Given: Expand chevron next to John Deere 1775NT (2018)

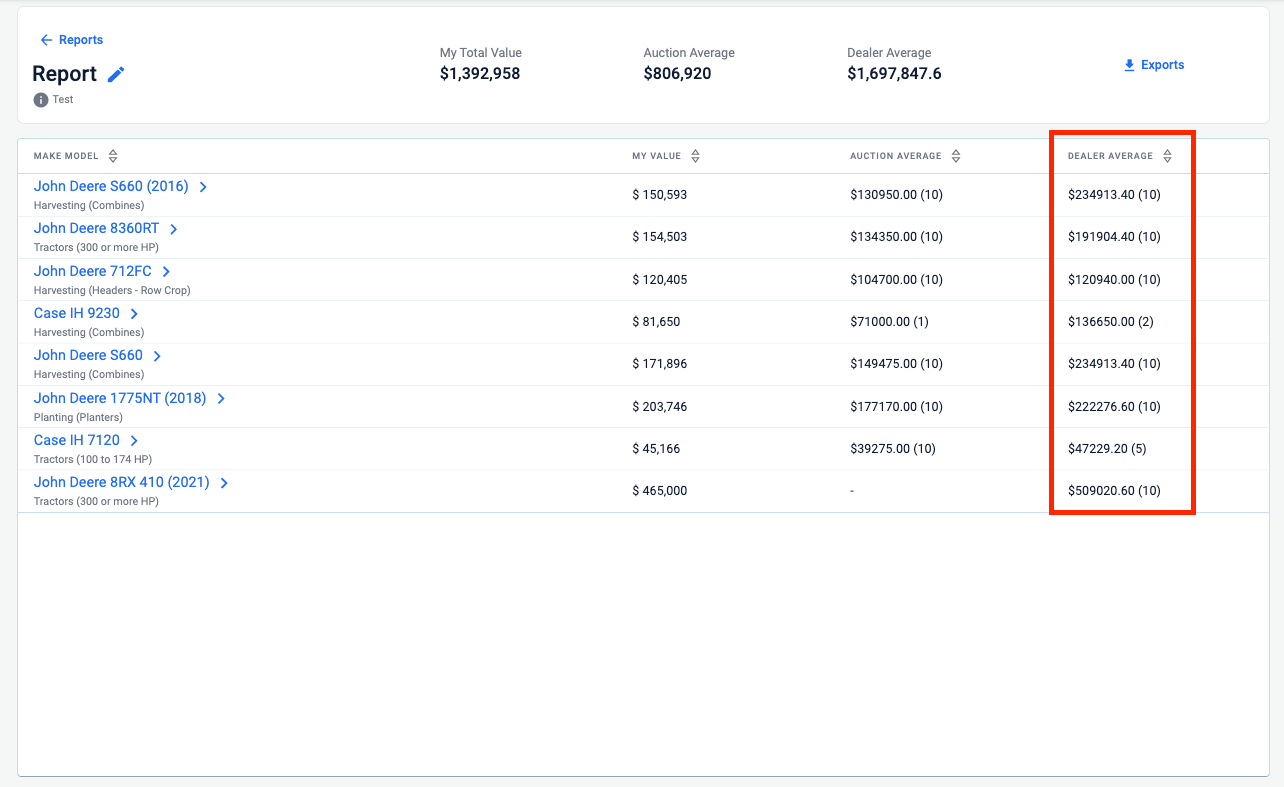Looking at the screenshot, I should pos(221,399).
